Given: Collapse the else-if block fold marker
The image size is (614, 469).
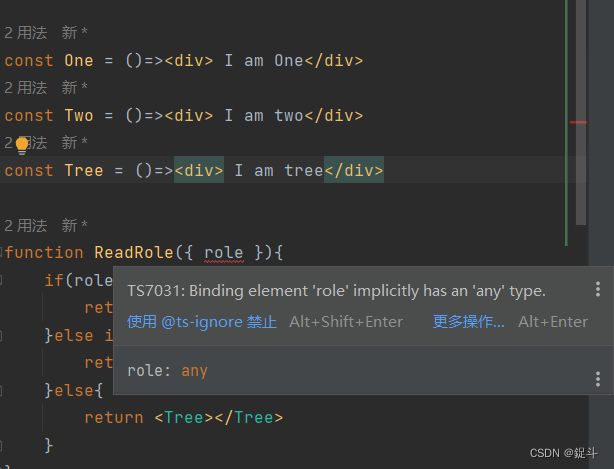Looking at the screenshot, I should pos(1,335).
